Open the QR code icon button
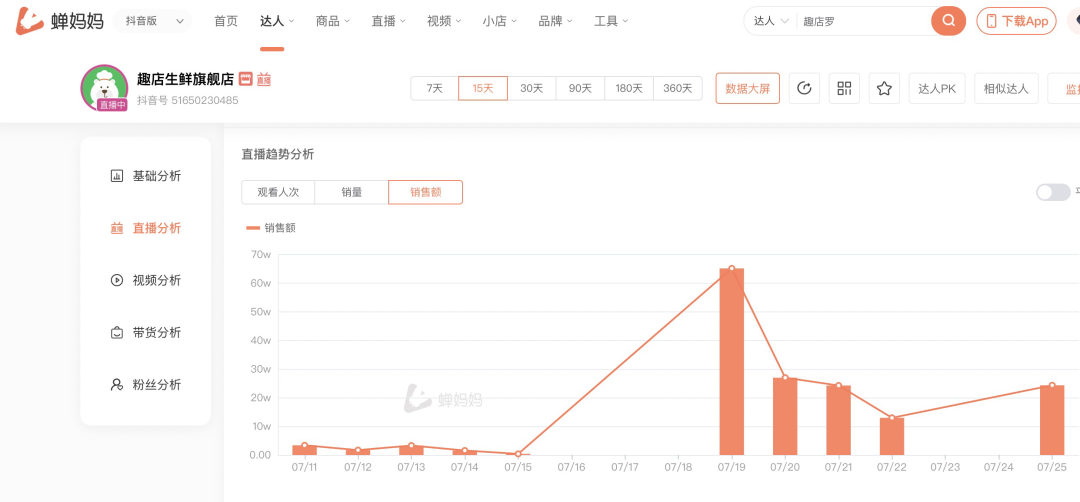Image resolution: width=1080 pixels, height=502 pixels. (x=844, y=88)
